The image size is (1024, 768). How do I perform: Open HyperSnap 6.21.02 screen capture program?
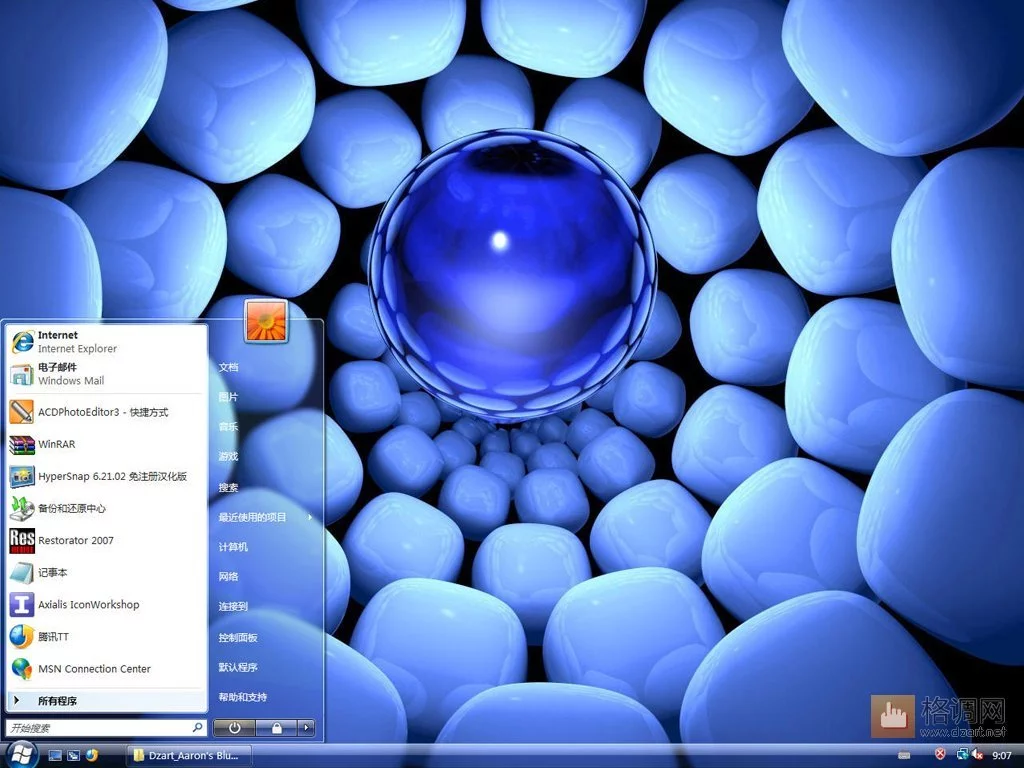click(106, 476)
